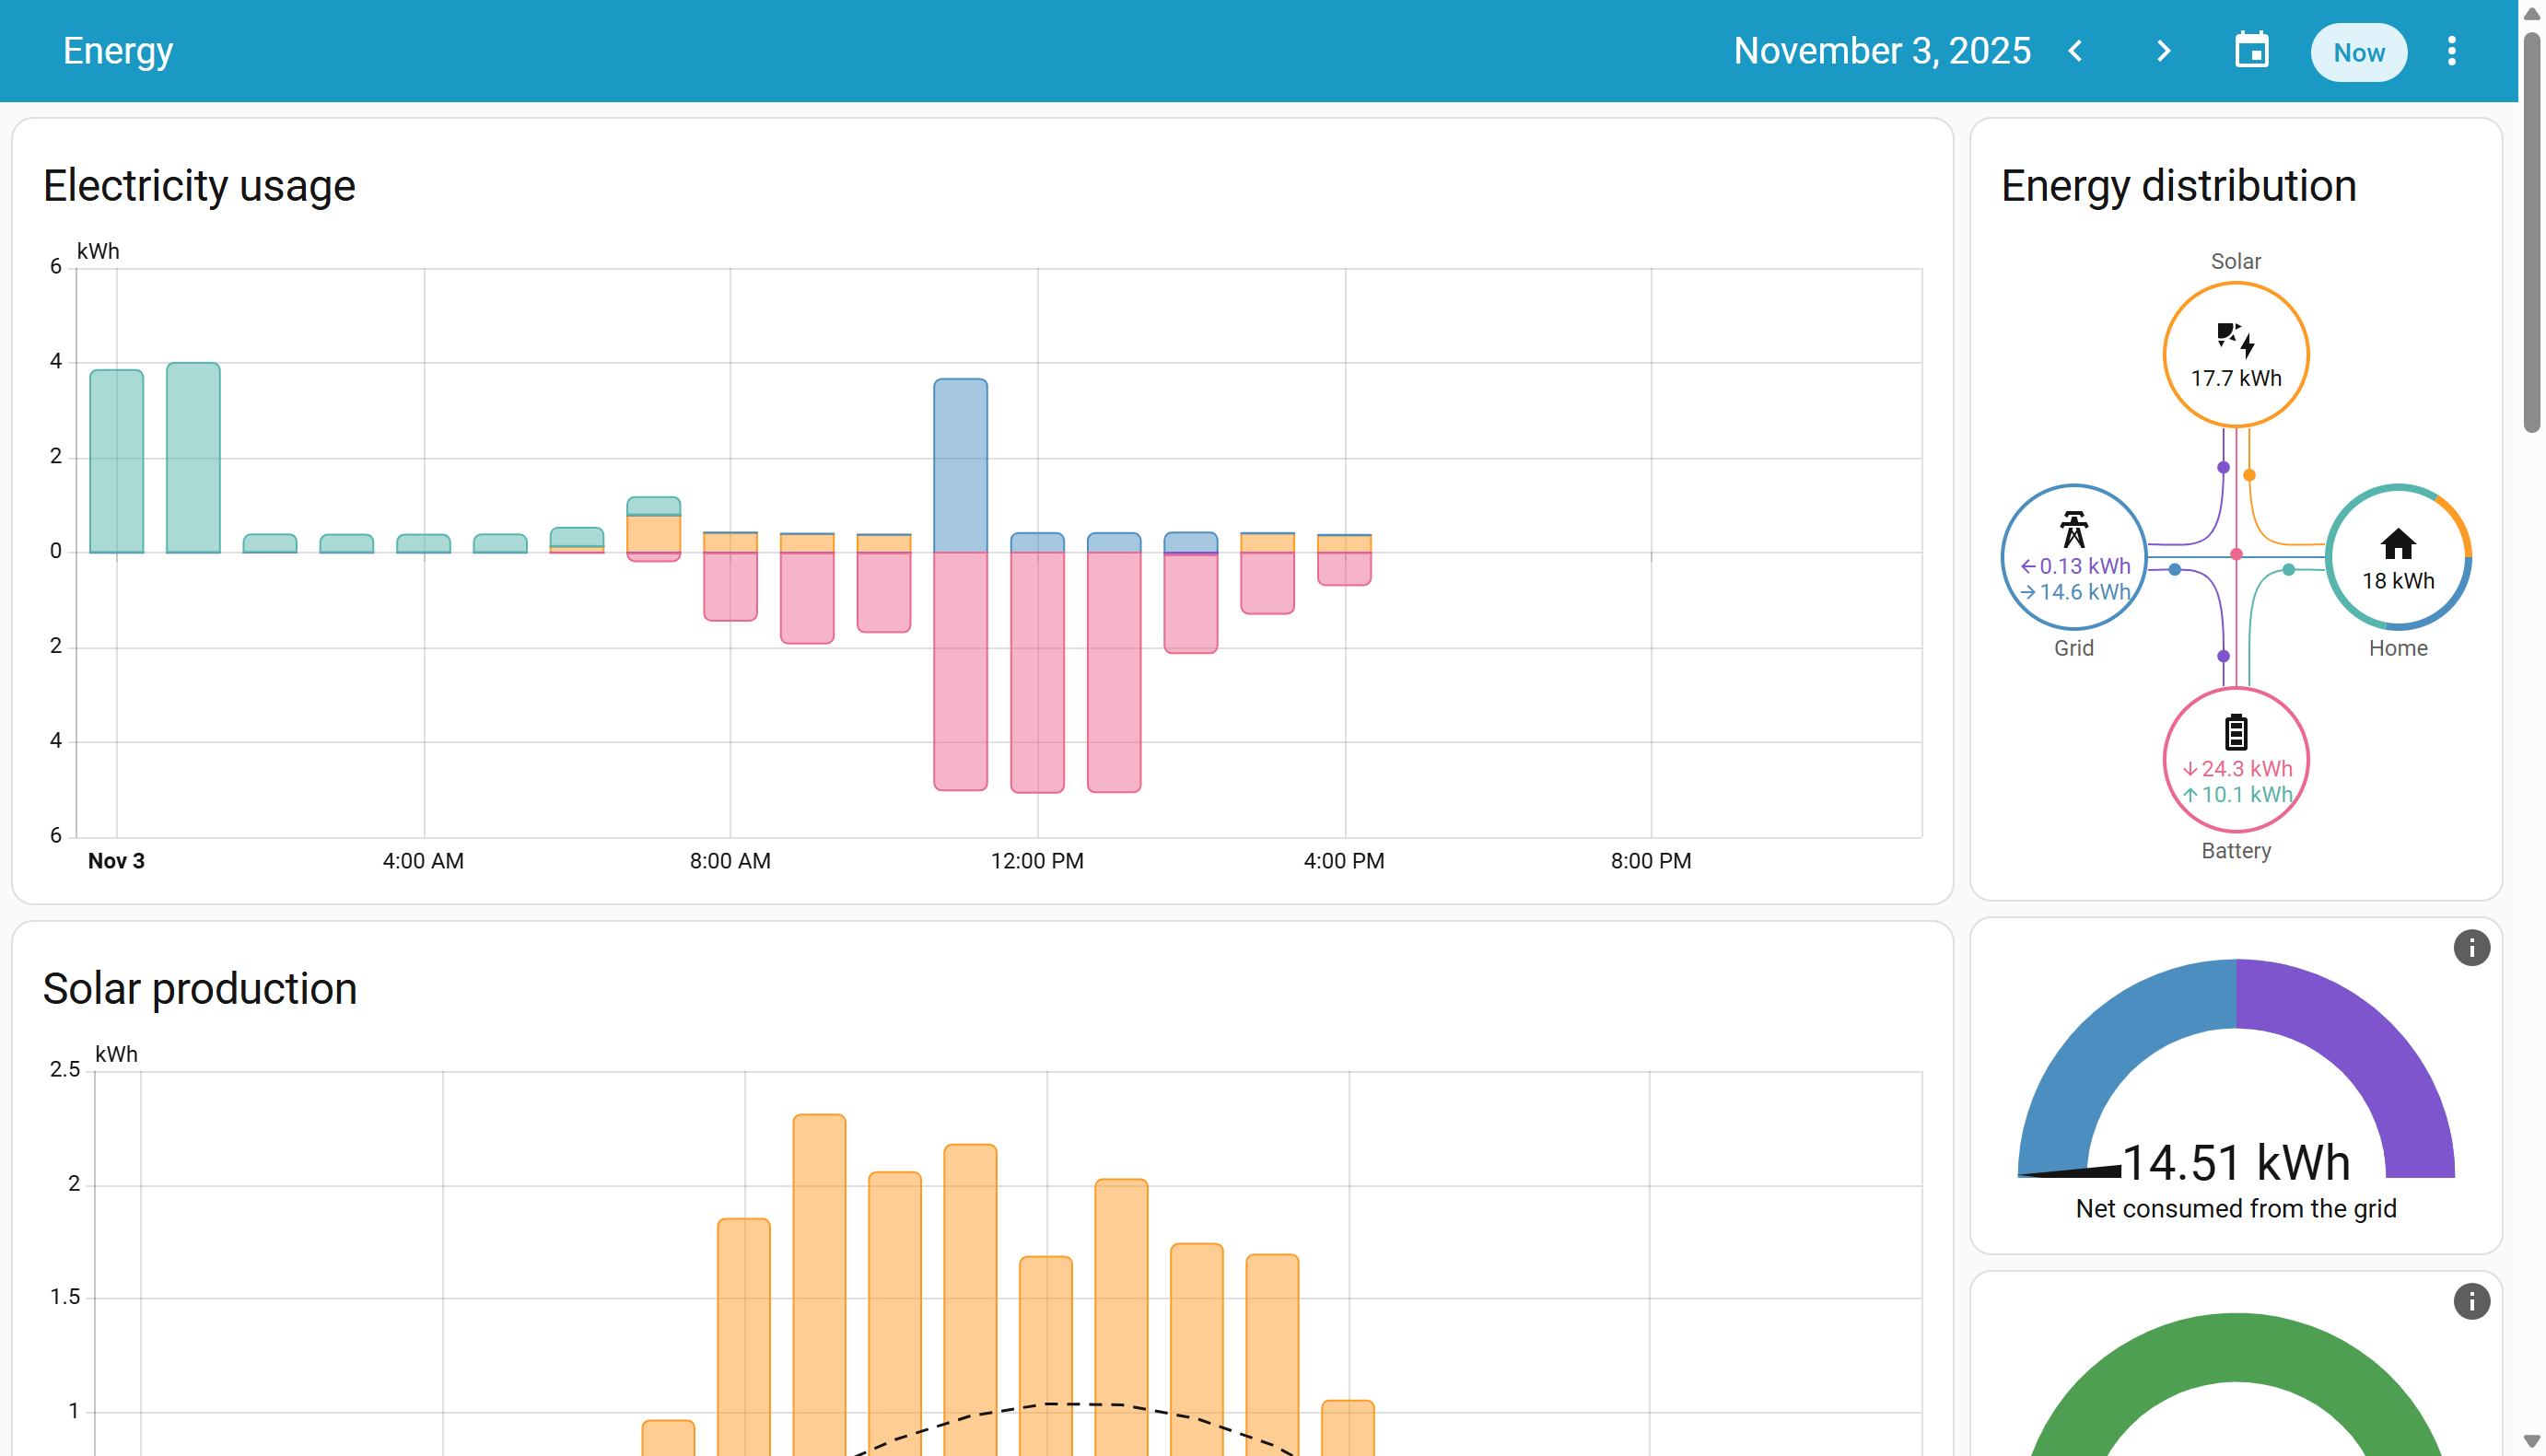The image size is (2546, 1456).
Task: Open info on net grid consumption gauge
Action: point(2471,947)
